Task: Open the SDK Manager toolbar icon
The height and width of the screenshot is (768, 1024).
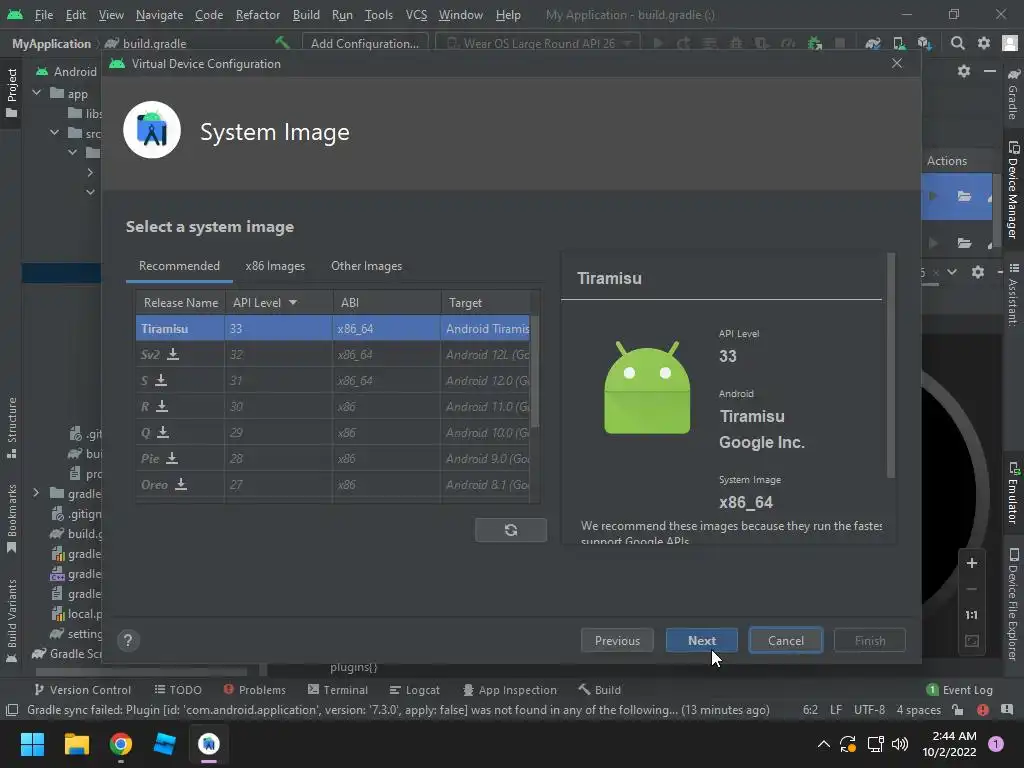Action: 924,43
